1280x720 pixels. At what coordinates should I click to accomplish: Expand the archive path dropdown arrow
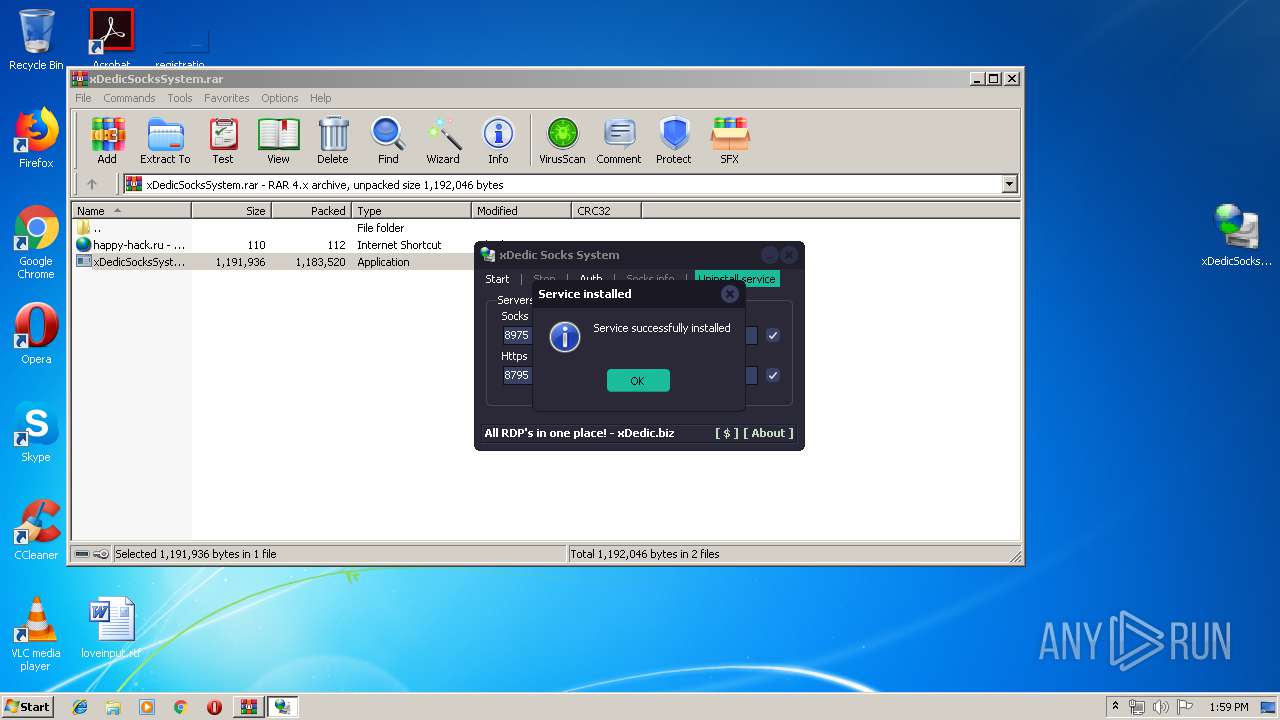coord(1009,184)
